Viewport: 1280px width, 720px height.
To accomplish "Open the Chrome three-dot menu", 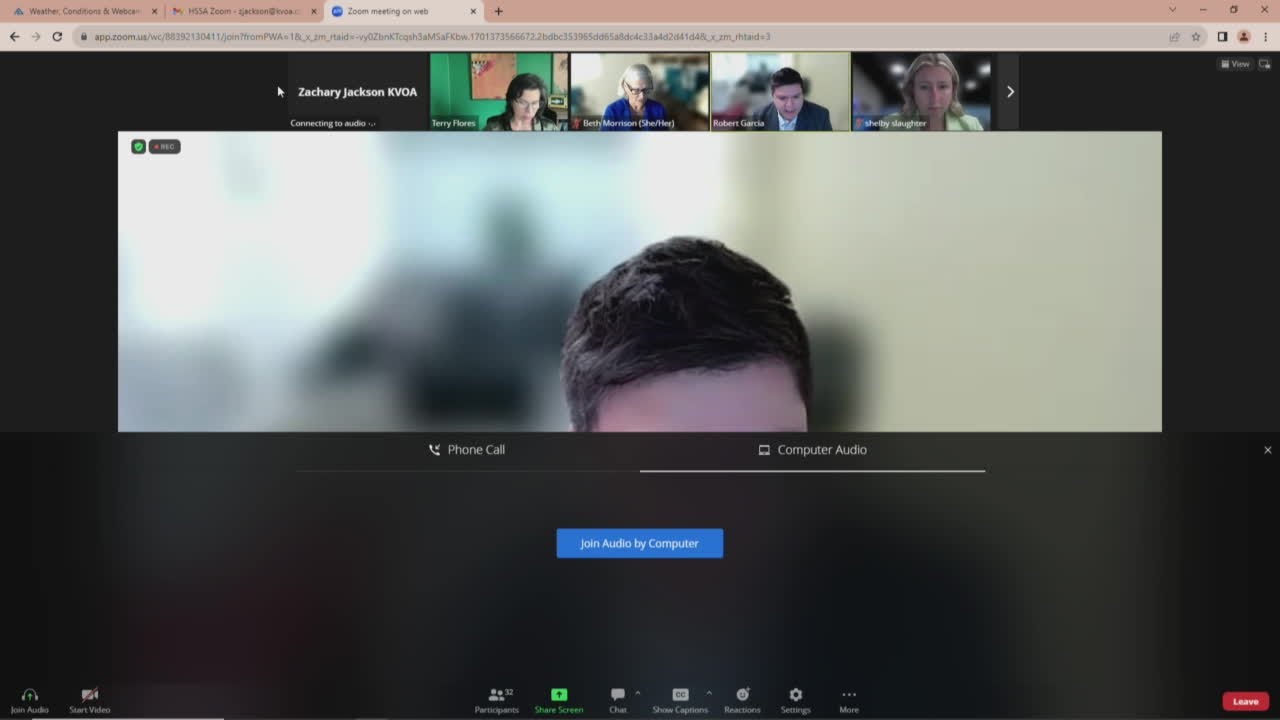I will (1265, 37).
